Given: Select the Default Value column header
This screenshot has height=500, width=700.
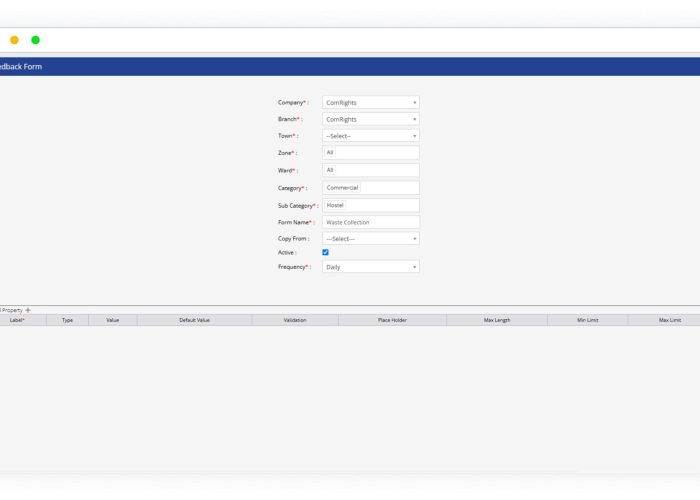Looking at the screenshot, I should (194, 320).
